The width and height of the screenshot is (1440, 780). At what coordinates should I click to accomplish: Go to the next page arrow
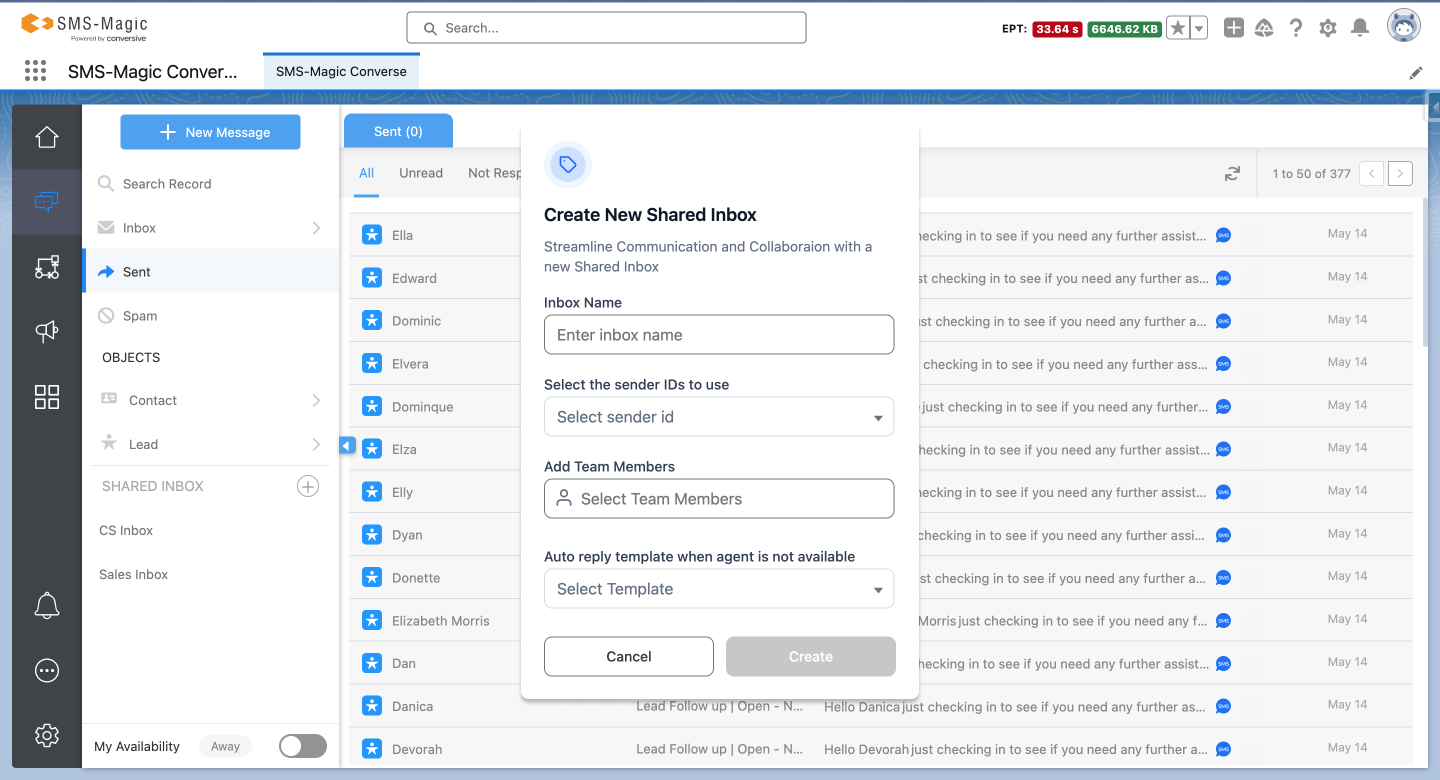[x=1400, y=173]
